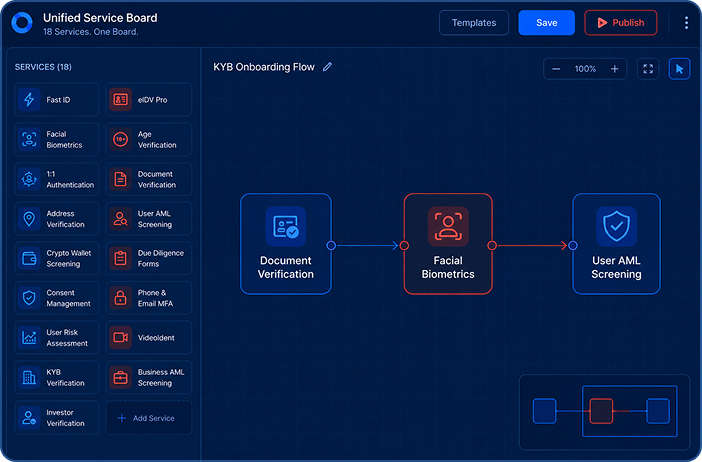Click the Unified Service Board title
Viewport: 702px width, 462px height.
[100, 18]
